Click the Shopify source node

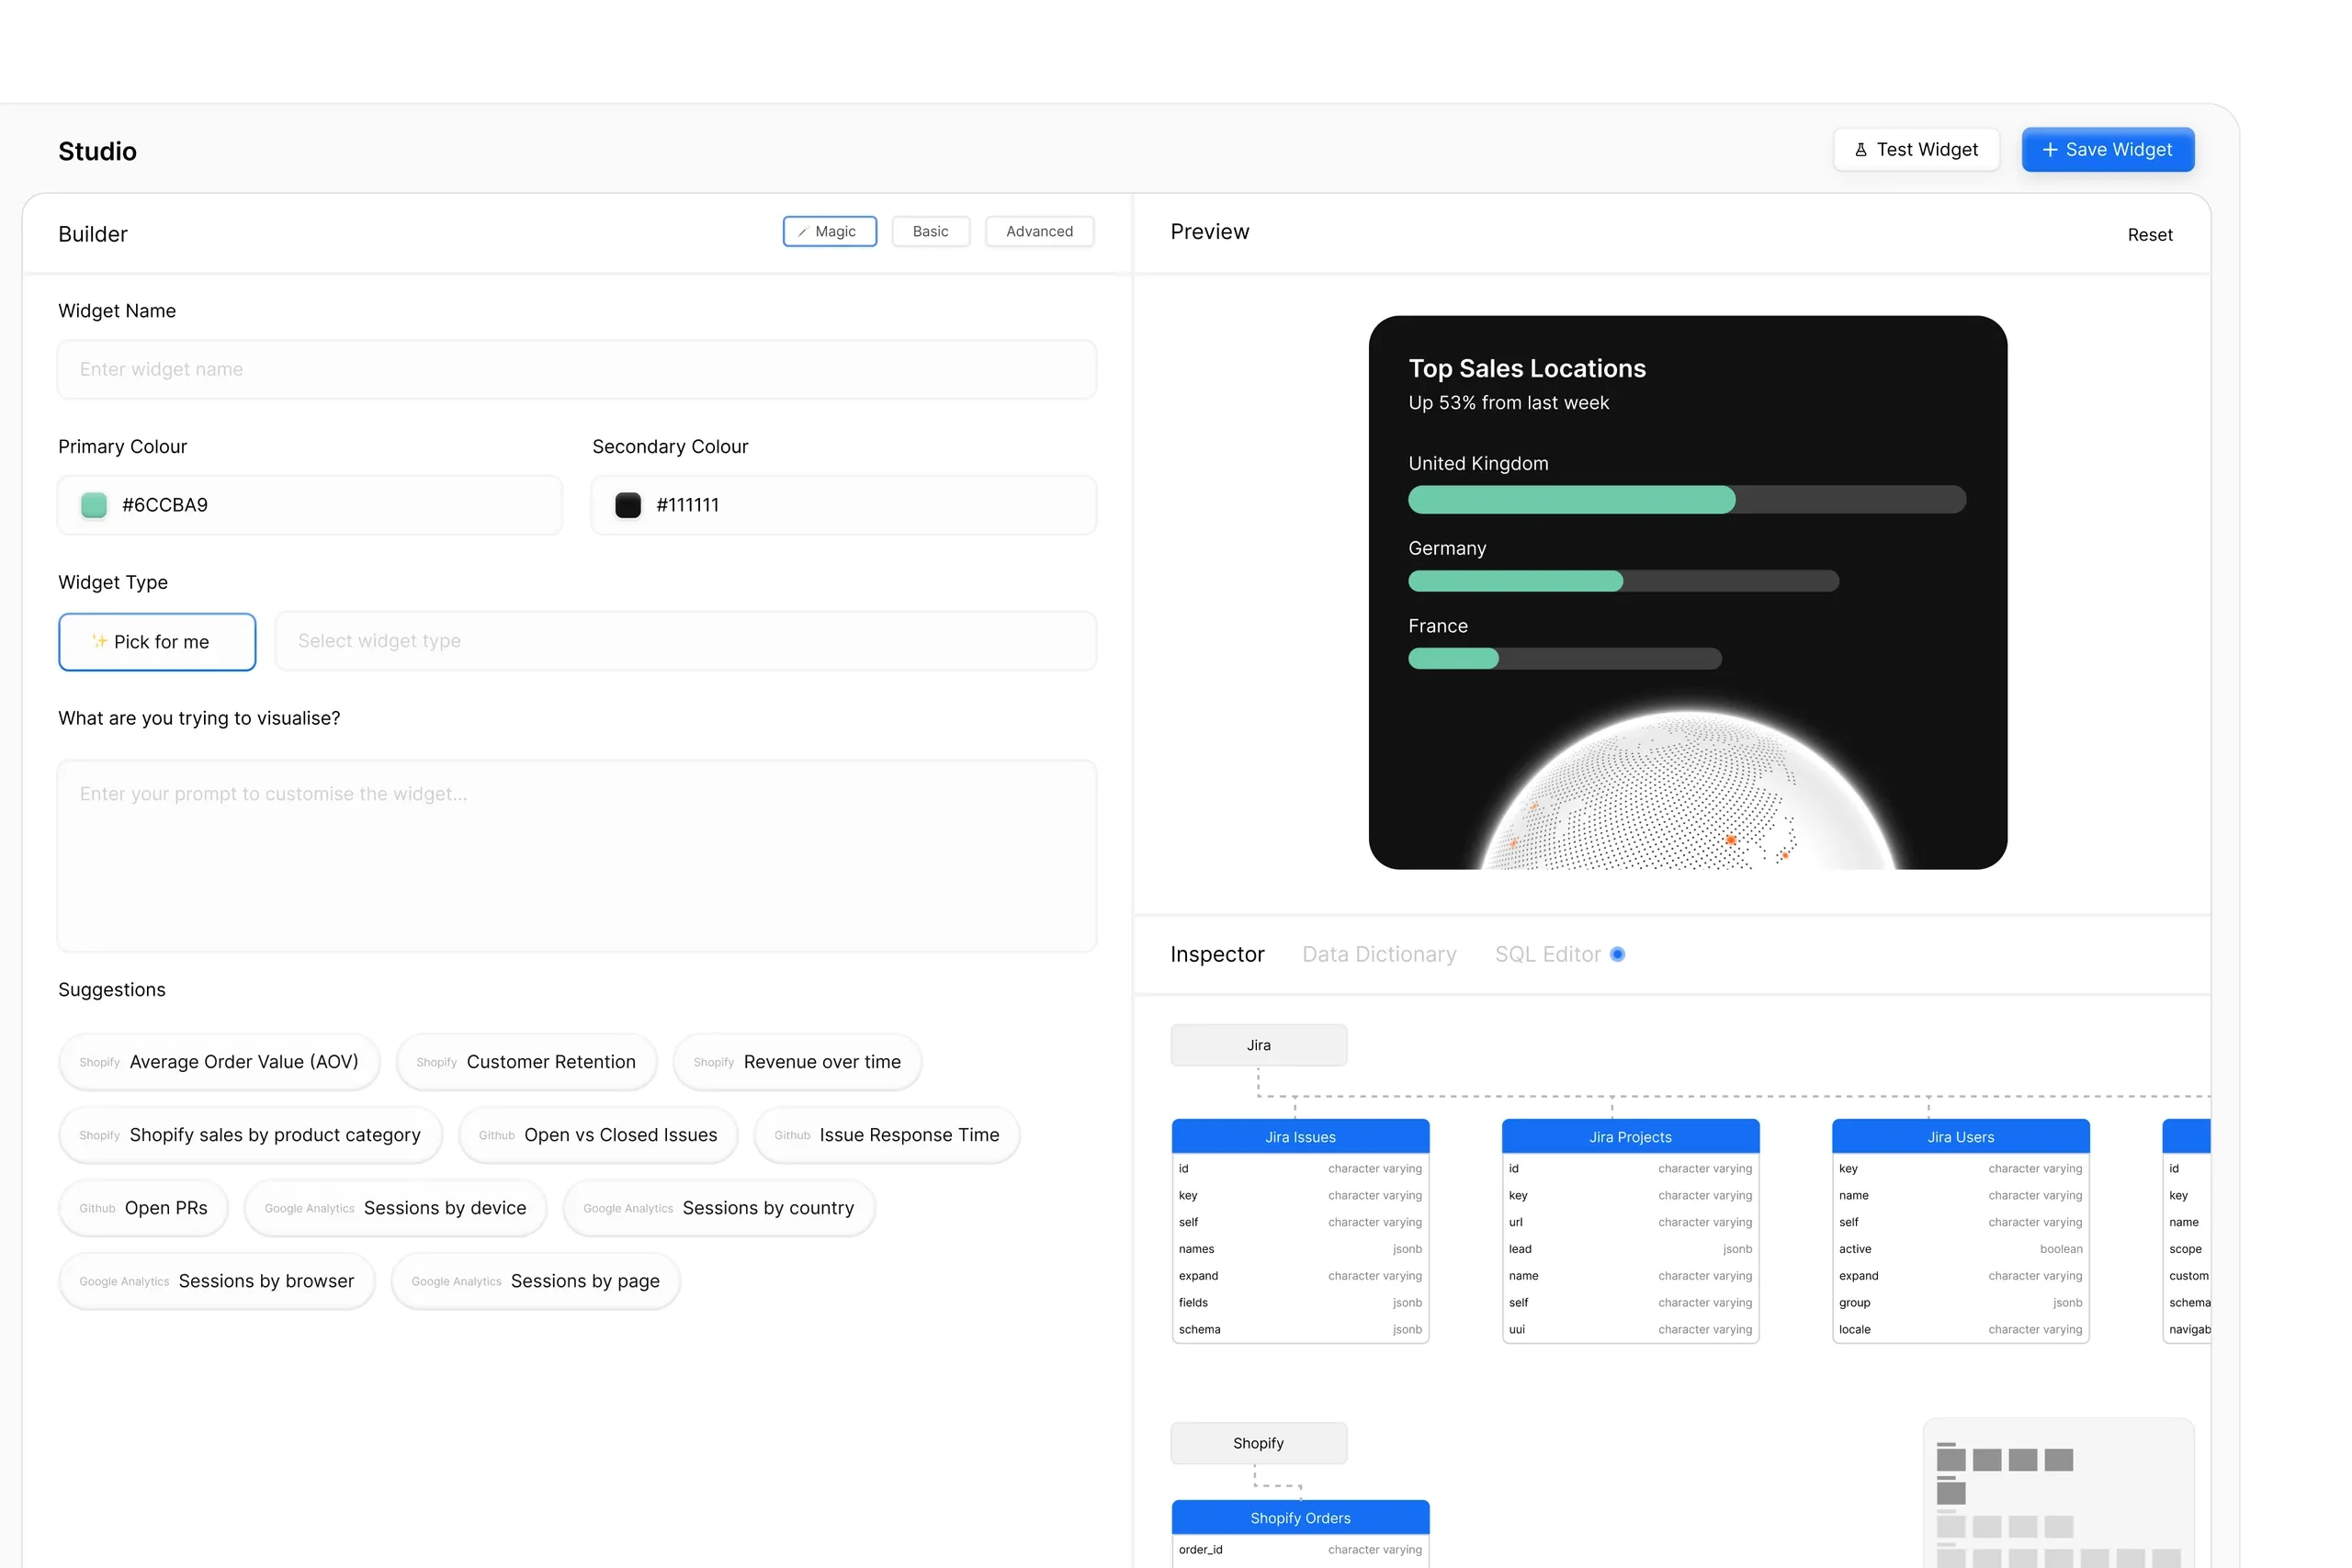click(x=1258, y=1443)
